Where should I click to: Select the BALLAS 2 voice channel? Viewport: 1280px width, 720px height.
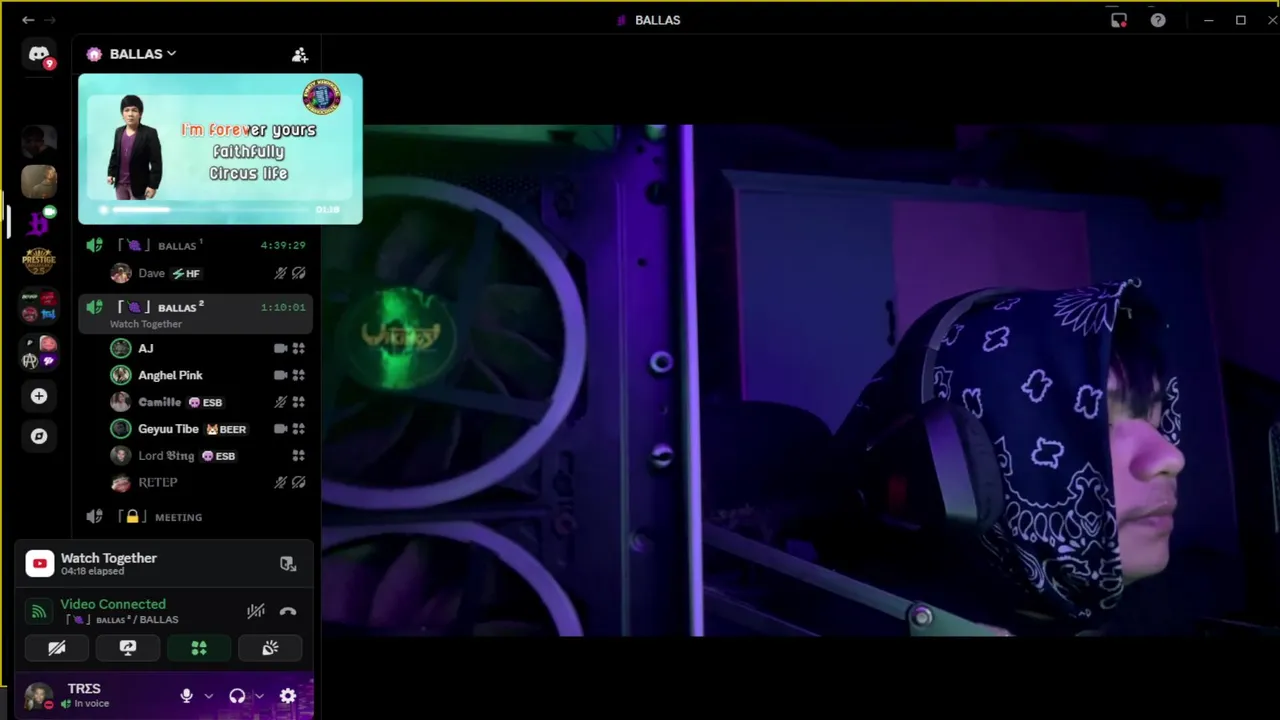click(196, 313)
